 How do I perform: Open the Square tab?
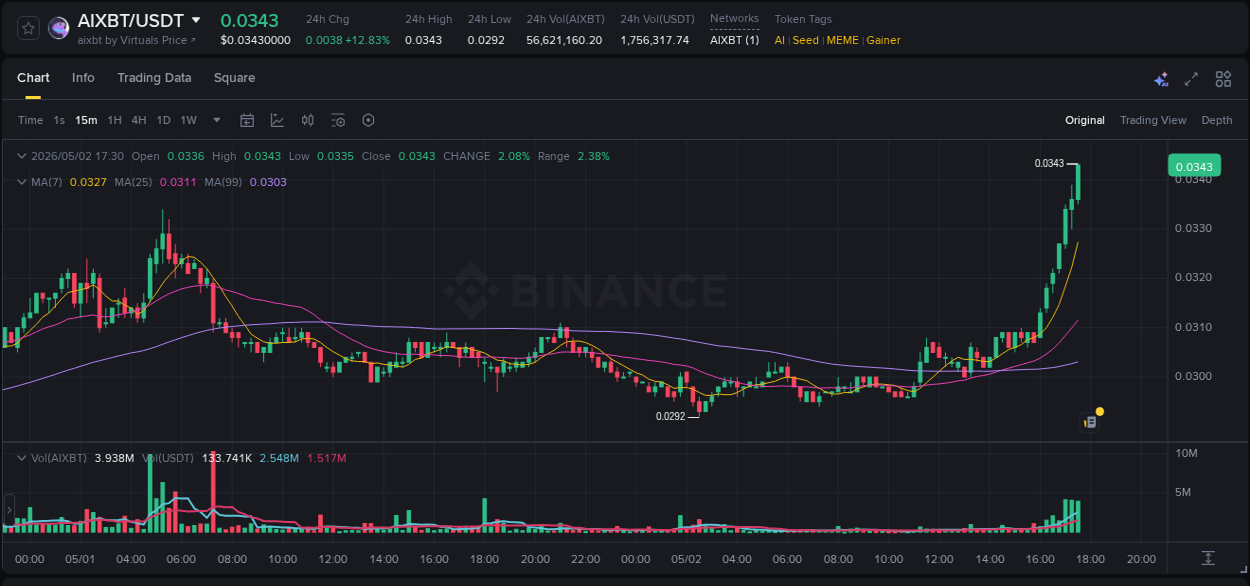pyautogui.click(x=234, y=78)
